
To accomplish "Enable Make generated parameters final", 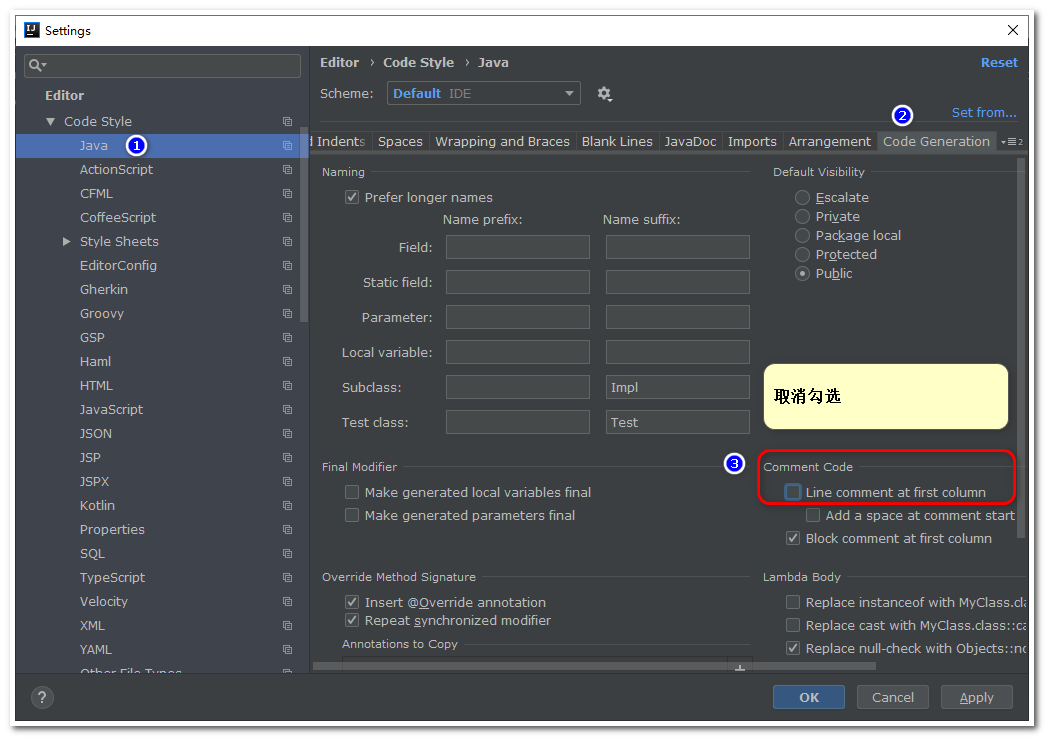I will (352, 515).
